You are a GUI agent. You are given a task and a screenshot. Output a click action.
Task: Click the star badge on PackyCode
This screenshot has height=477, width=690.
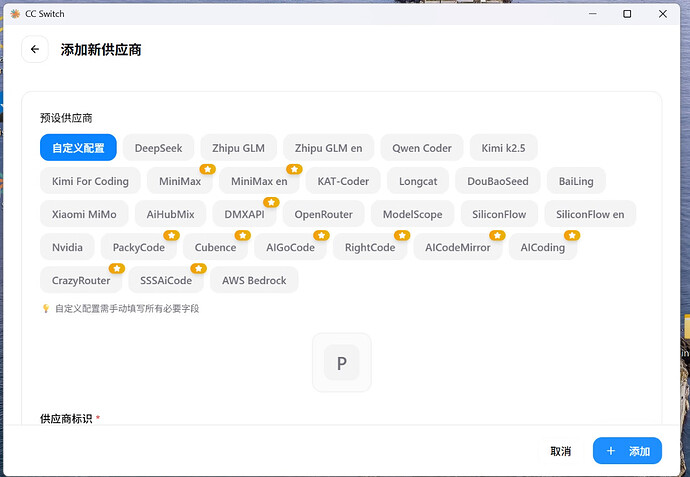pos(172,235)
